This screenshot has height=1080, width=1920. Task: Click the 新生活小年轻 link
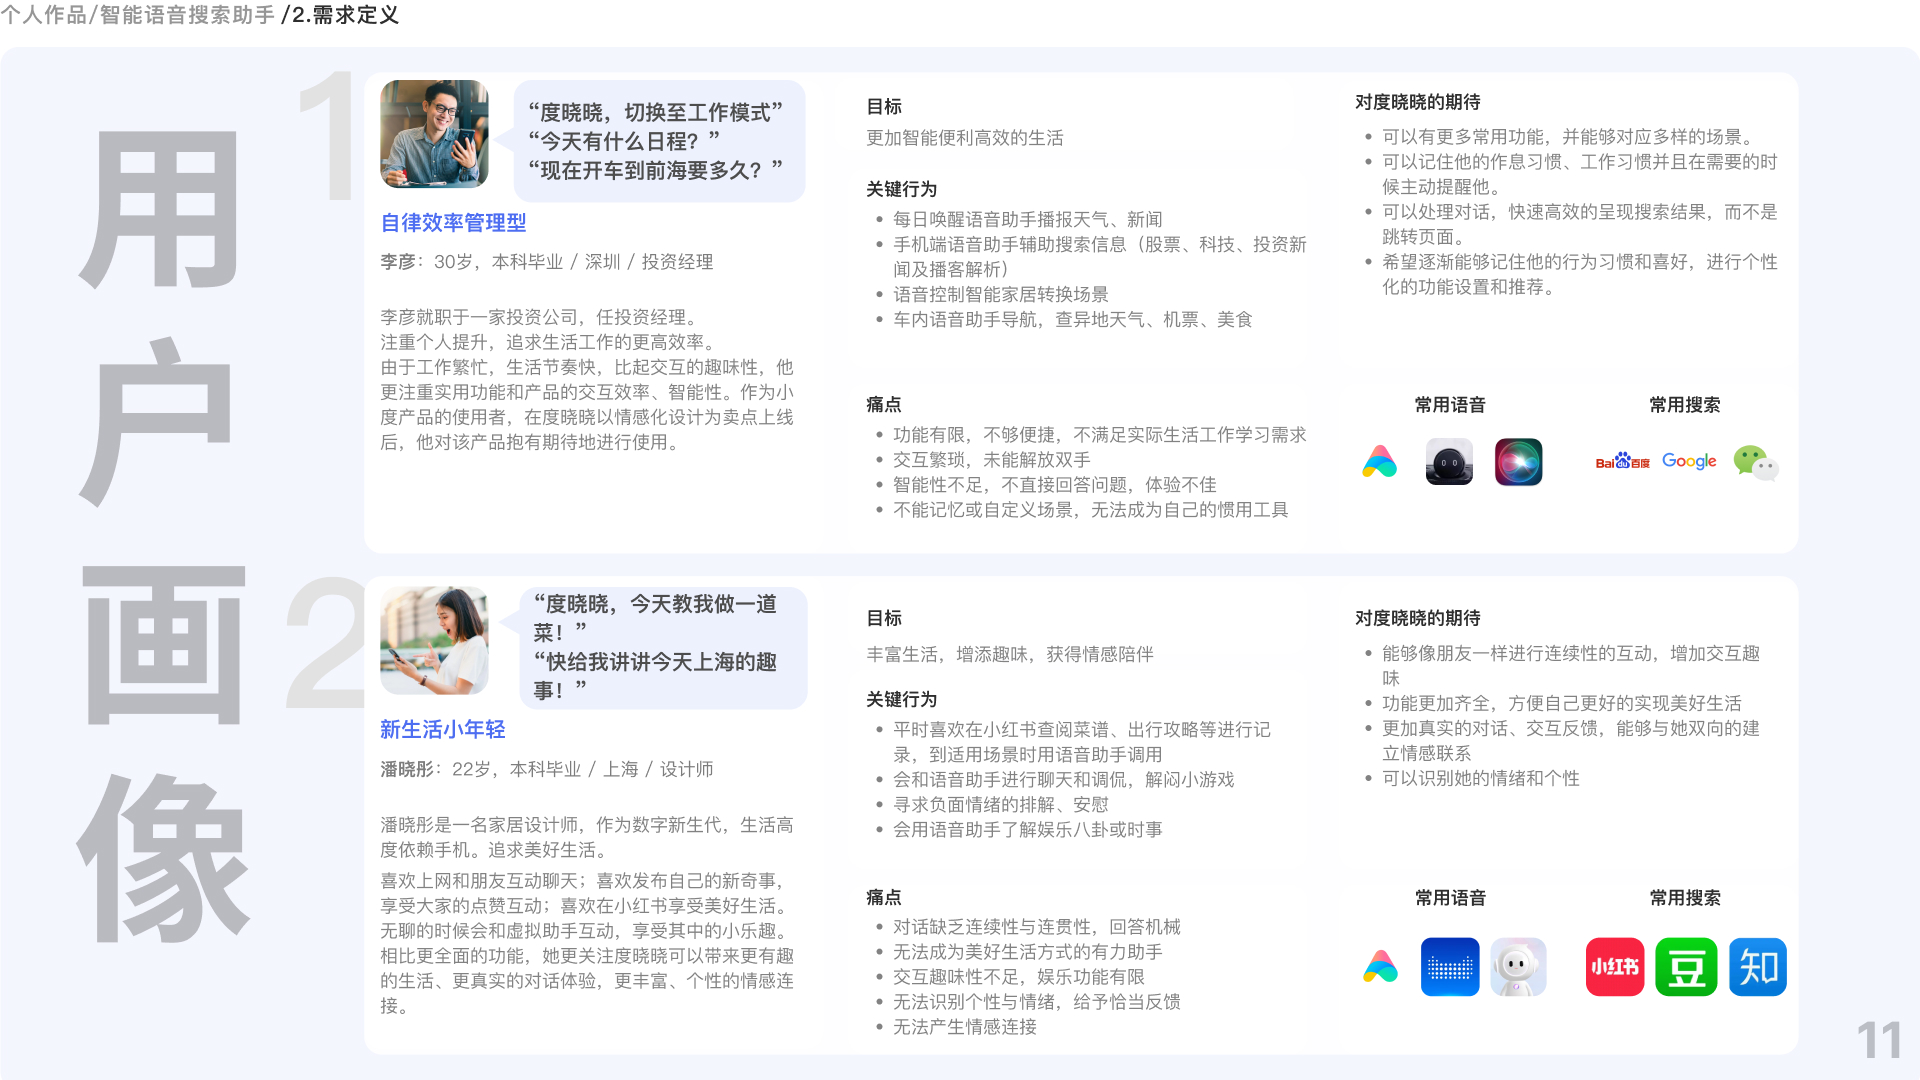(x=444, y=730)
